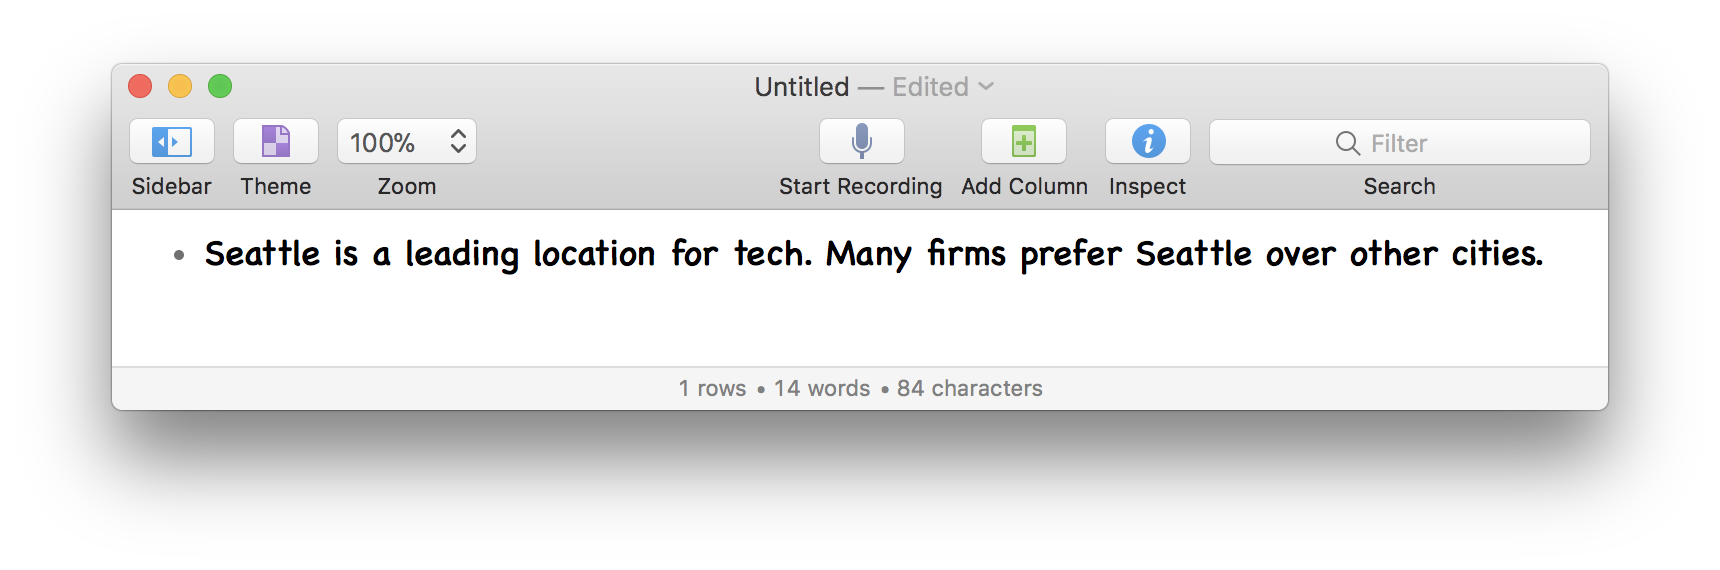Click the magnifying glass in the Filter field
This screenshot has height=570, width=1720.
1348,143
